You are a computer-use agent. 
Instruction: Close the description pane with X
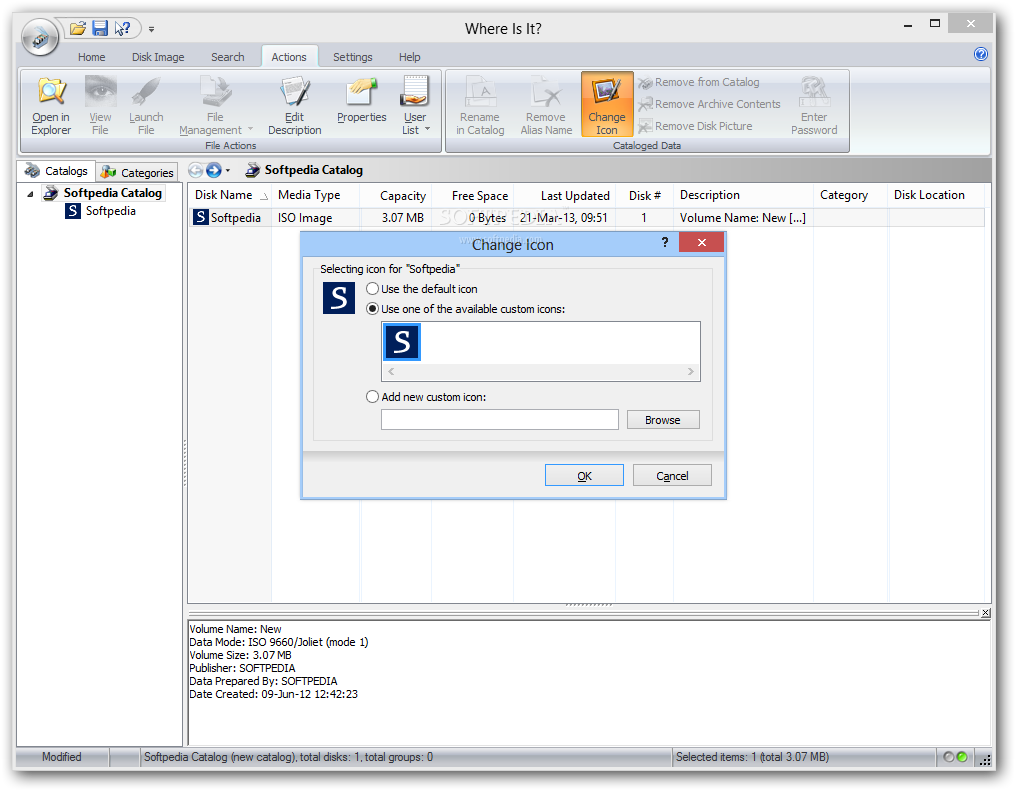pyautogui.click(x=986, y=613)
